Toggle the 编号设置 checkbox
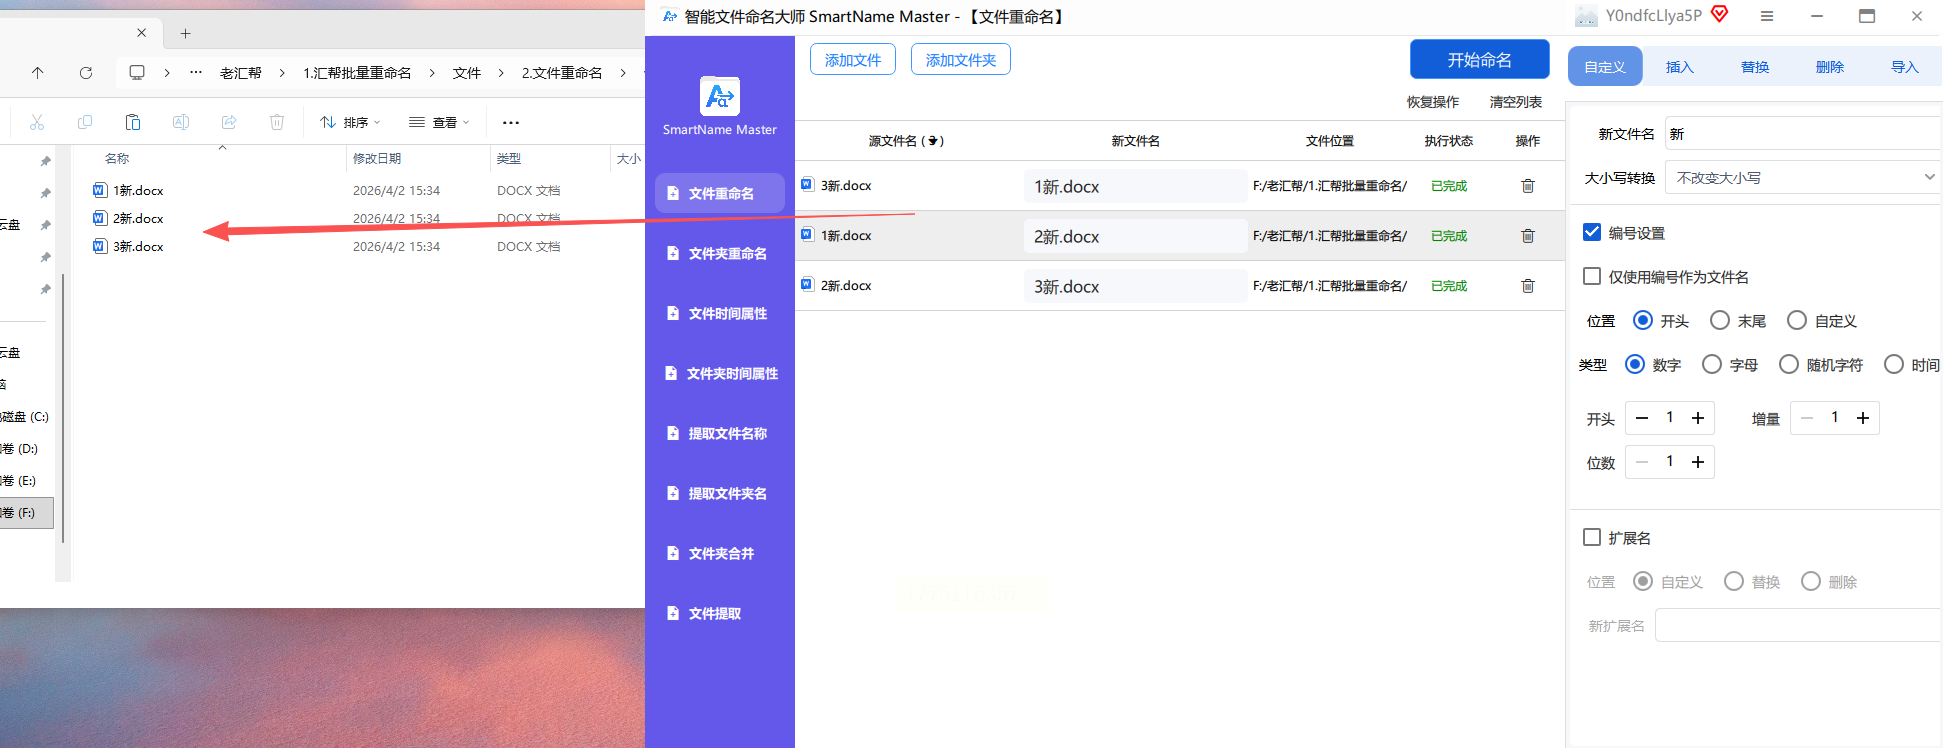The image size is (1943, 748). (1592, 232)
